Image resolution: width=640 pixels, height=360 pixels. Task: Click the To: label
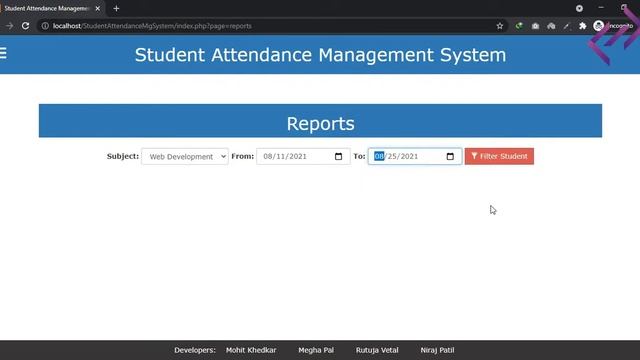pyautogui.click(x=359, y=156)
